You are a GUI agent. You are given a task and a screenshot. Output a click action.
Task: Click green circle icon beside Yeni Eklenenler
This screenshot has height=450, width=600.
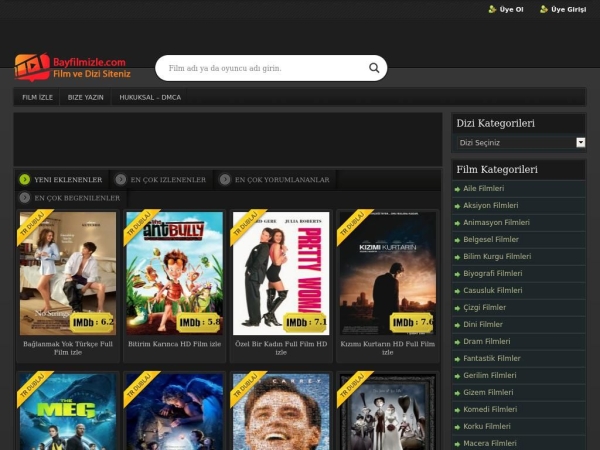(24, 179)
